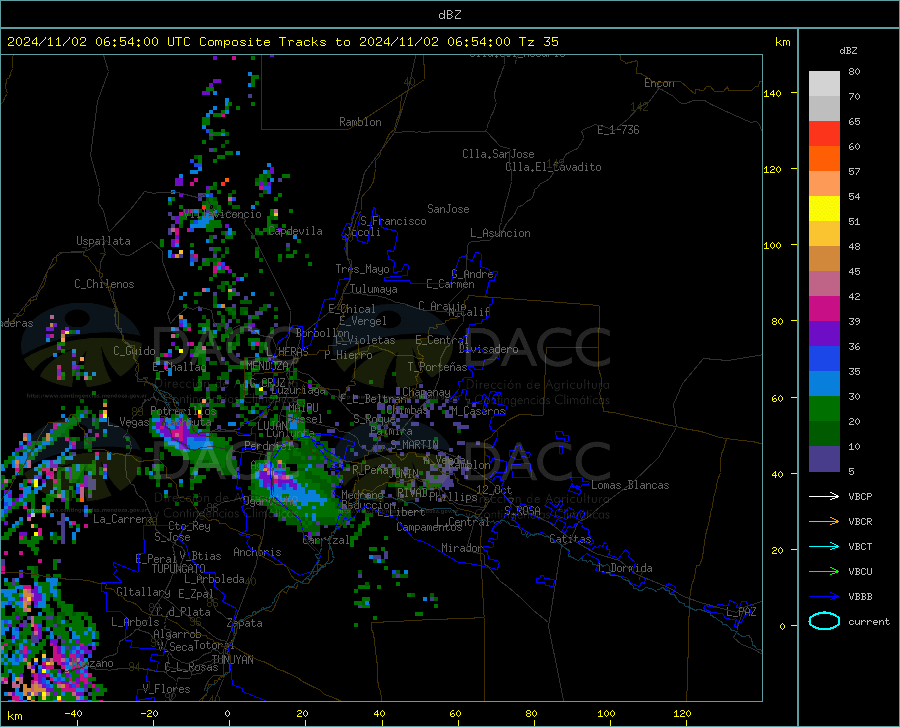Click the 'L_Dormida' map label
Image resolution: width=900 pixels, height=727 pixels.
point(625,568)
